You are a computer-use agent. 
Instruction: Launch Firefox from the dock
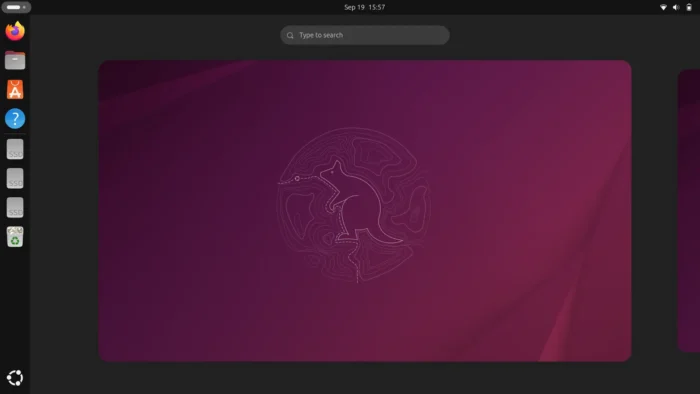click(x=15, y=31)
